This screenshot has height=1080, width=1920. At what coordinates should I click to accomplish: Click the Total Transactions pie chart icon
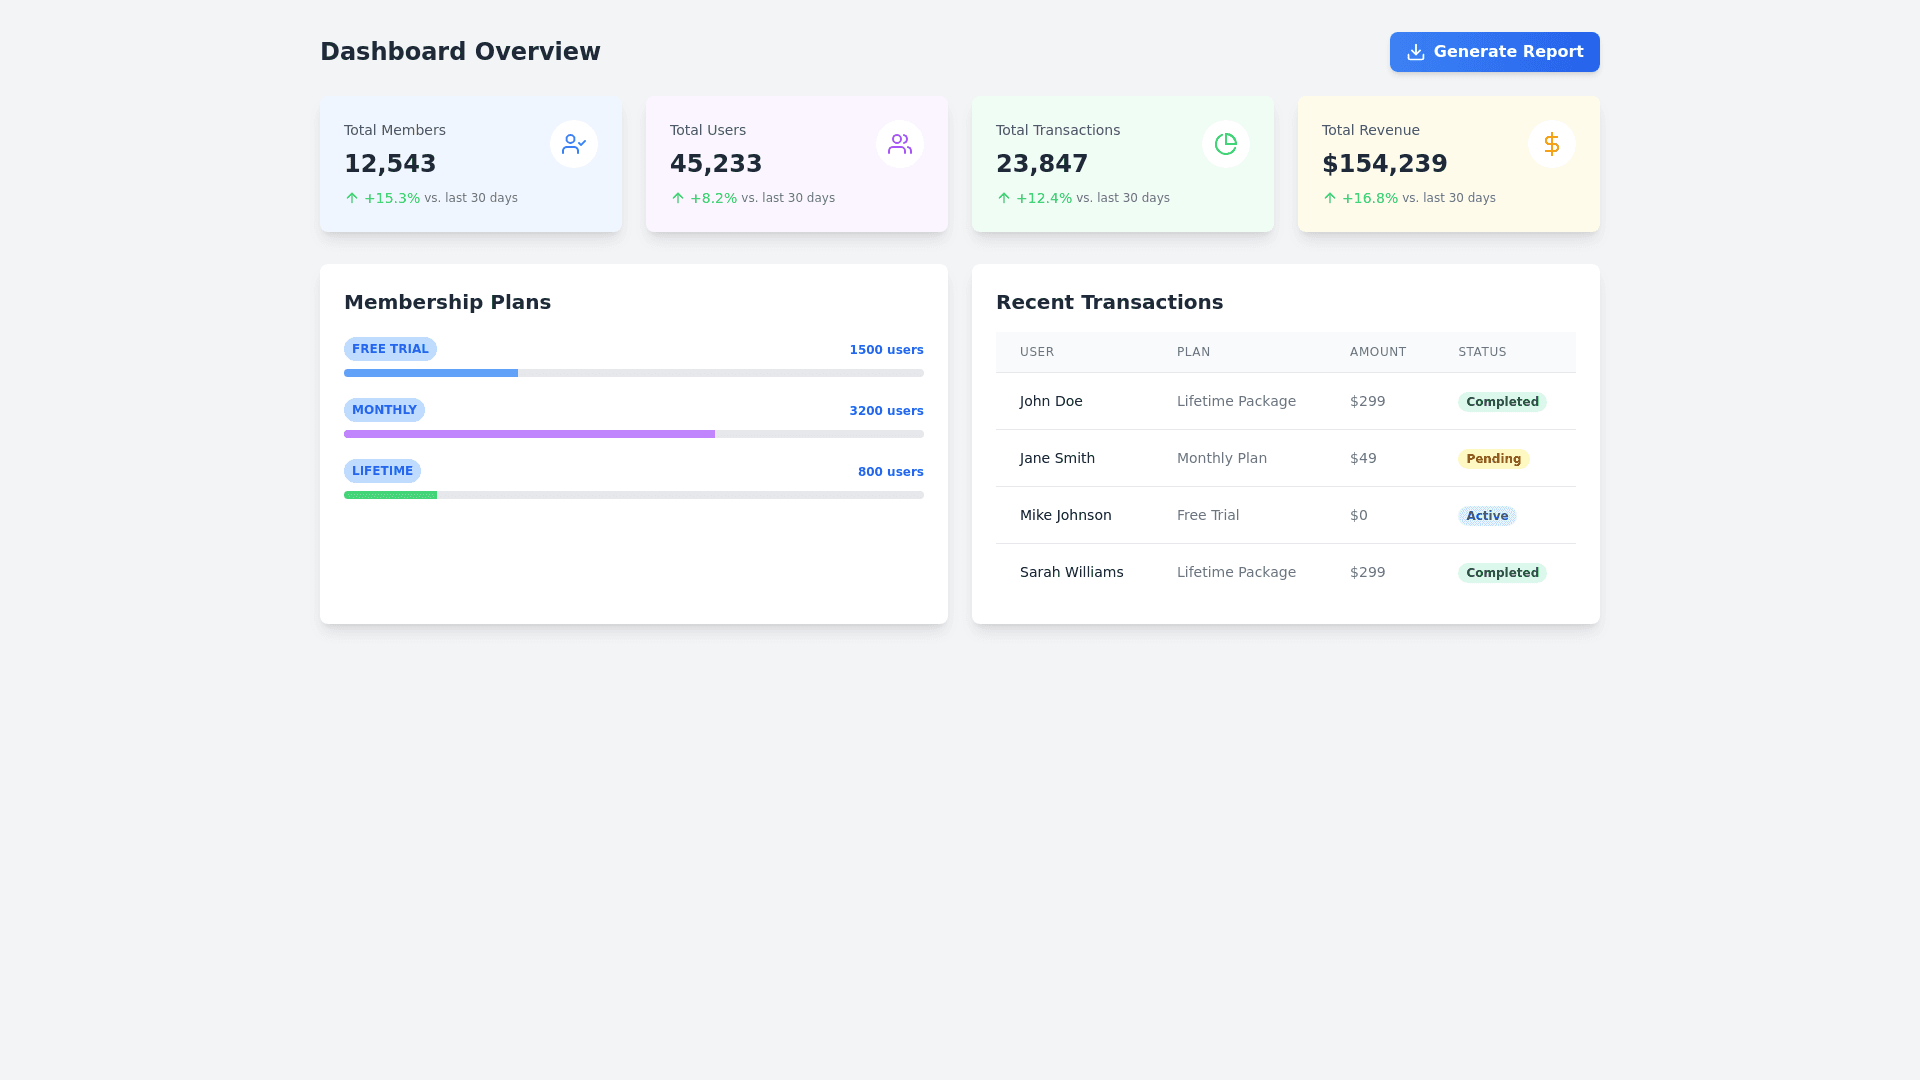point(1226,144)
